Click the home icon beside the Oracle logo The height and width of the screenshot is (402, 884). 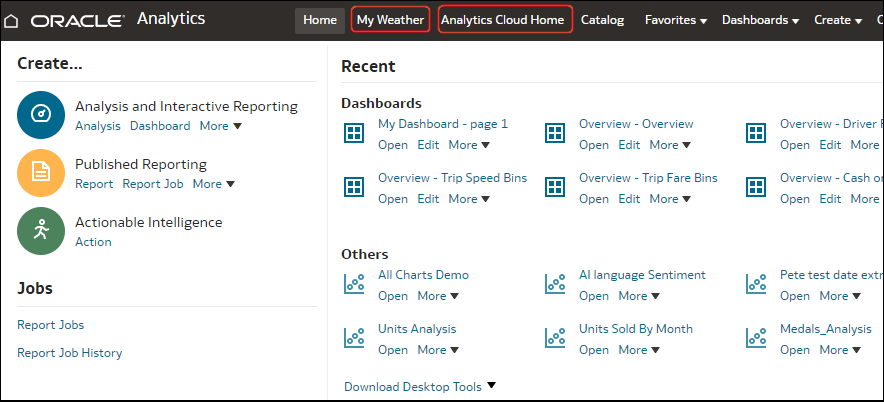pyautogui.click(x=12, y=20)
